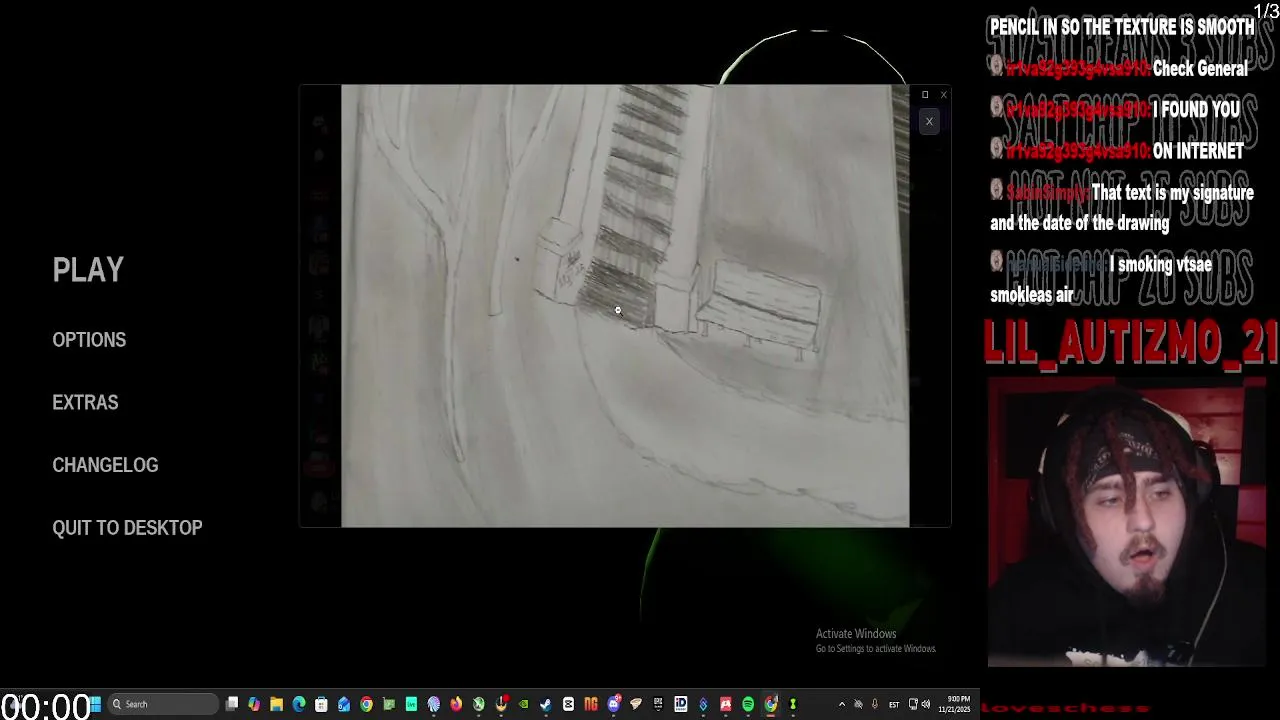This screenshot has width=1280, height=720.
Task: Open the NVIDIA app from taskbar
Action: click(x=523, y=704)
